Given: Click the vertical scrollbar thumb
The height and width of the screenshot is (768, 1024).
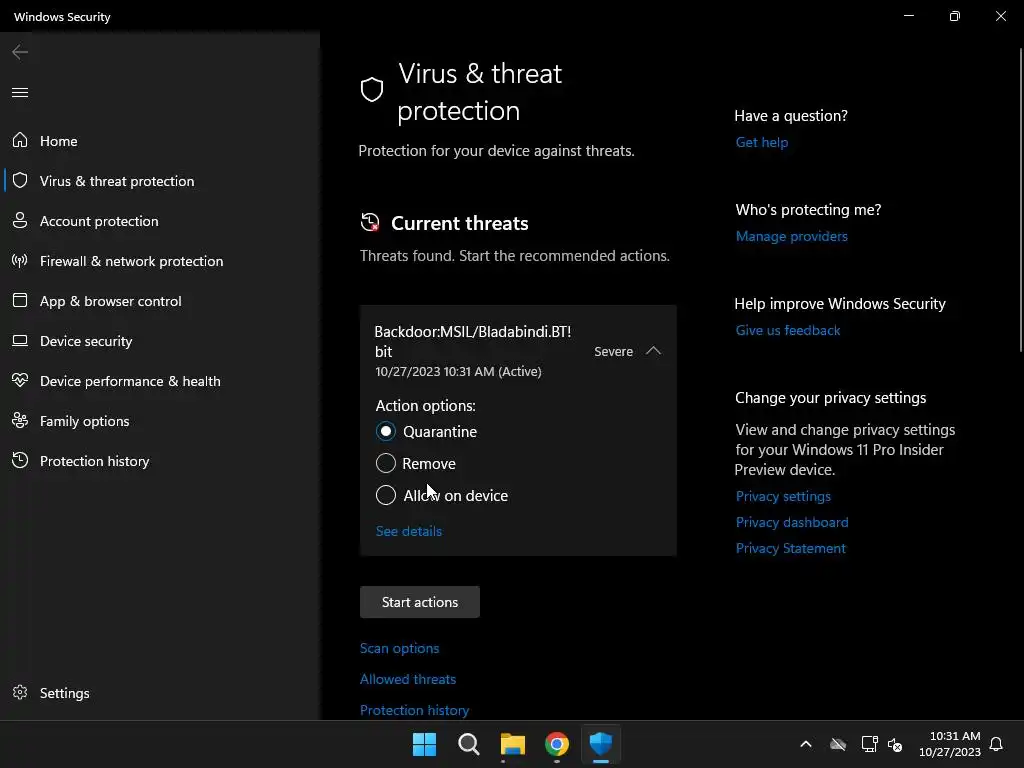Looking at the screenshot, I should [1020, 200].
